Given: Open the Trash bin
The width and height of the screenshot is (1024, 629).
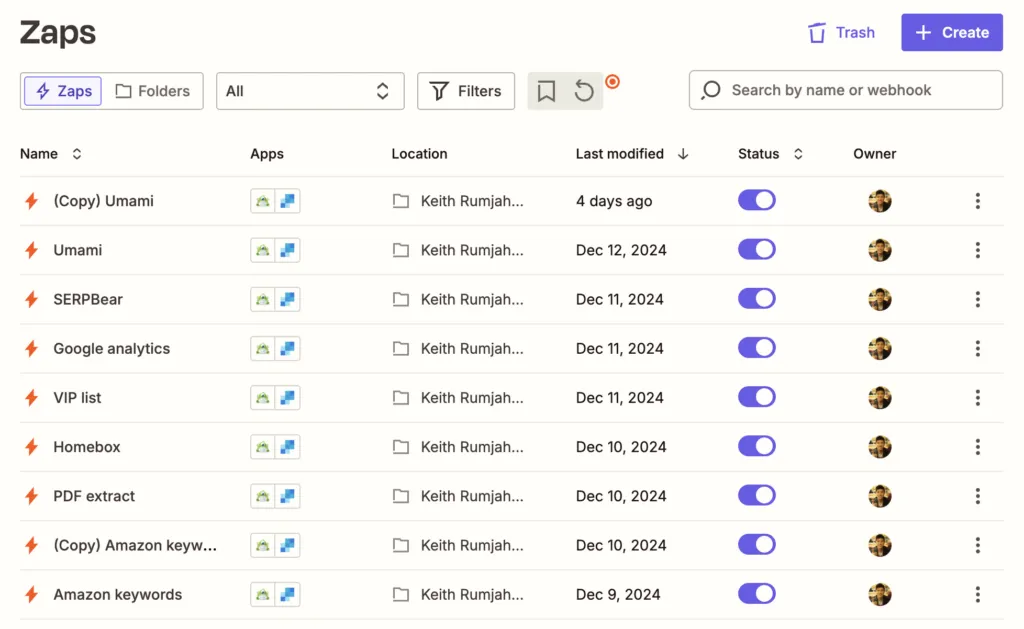Looking at the screenshot, I should point(841,32).
